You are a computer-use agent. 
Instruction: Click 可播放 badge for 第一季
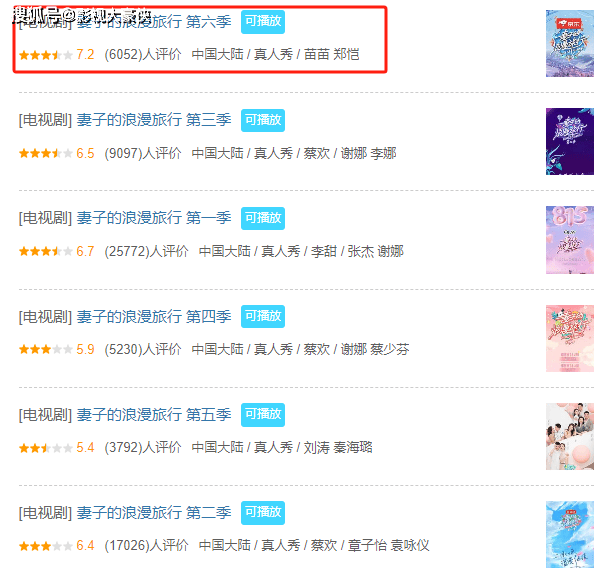[263, 218]
